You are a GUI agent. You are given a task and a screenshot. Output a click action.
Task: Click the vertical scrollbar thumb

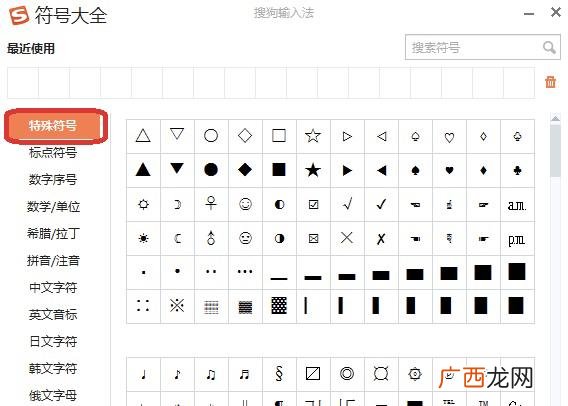(x=555, y=150)
